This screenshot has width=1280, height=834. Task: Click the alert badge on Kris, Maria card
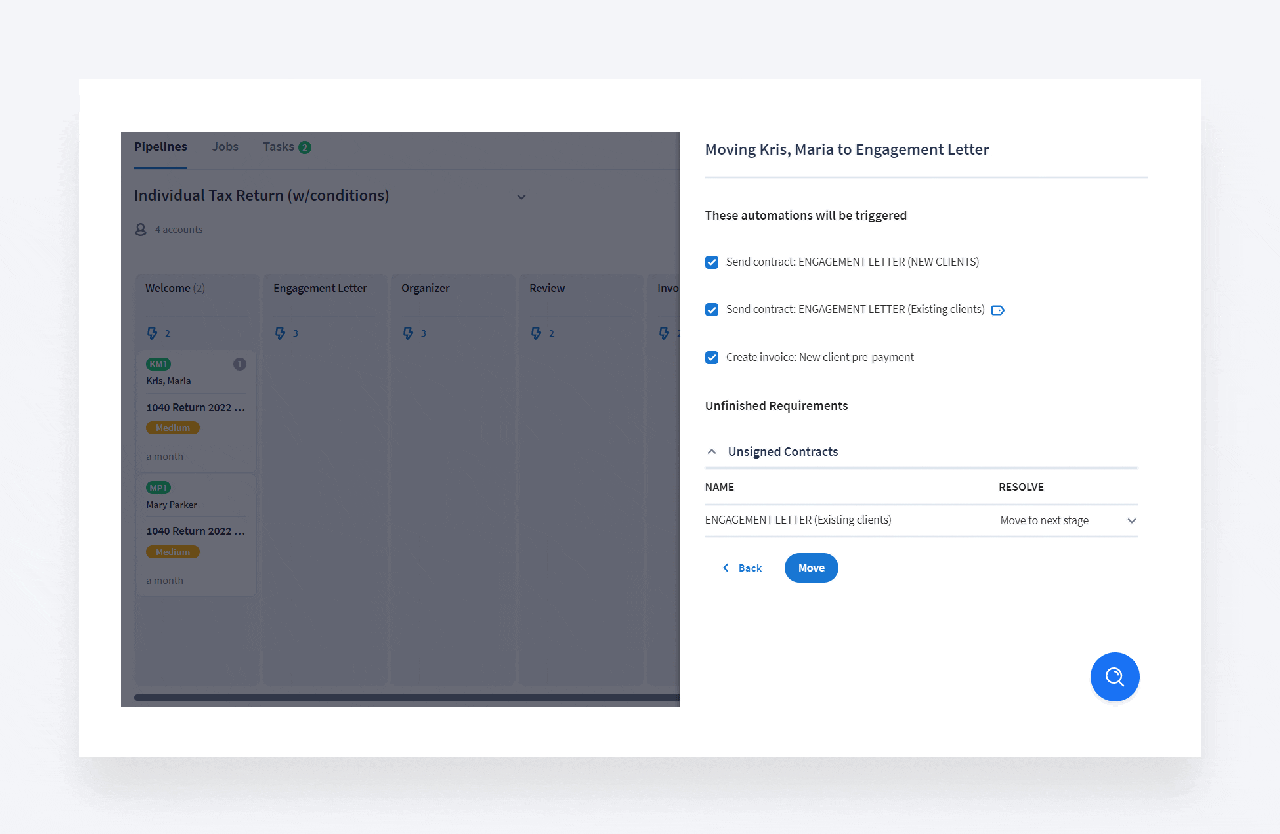[239, 364]
